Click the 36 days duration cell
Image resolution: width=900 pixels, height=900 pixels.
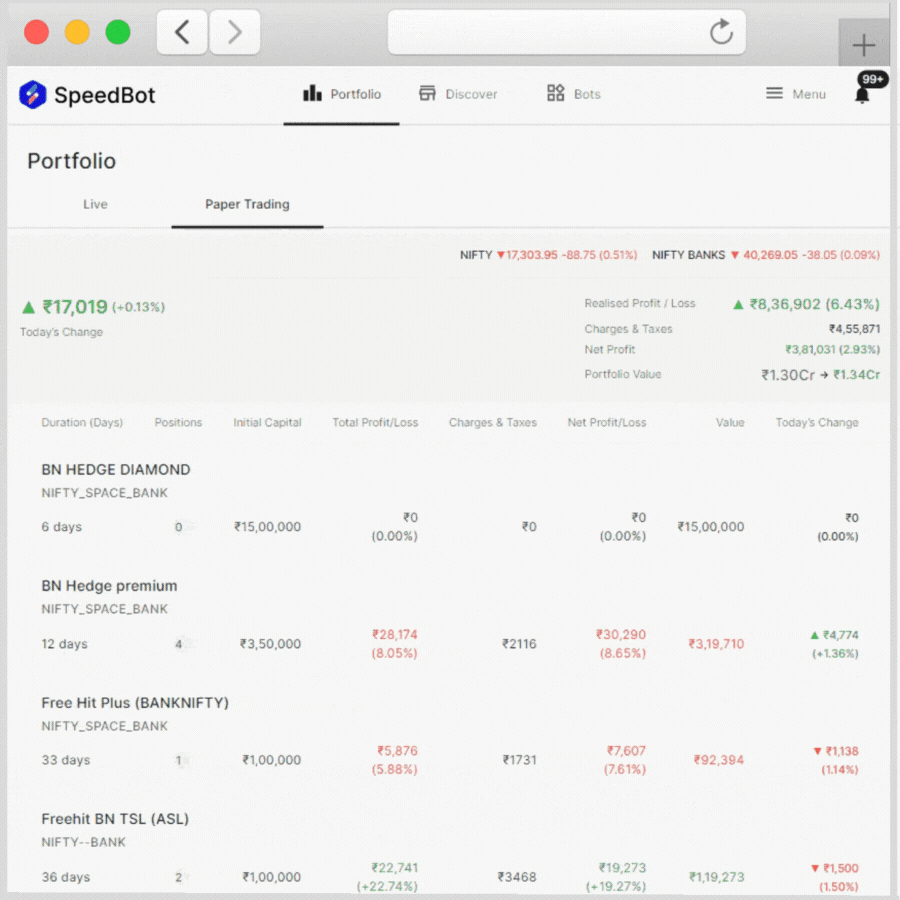click(65, 877)
